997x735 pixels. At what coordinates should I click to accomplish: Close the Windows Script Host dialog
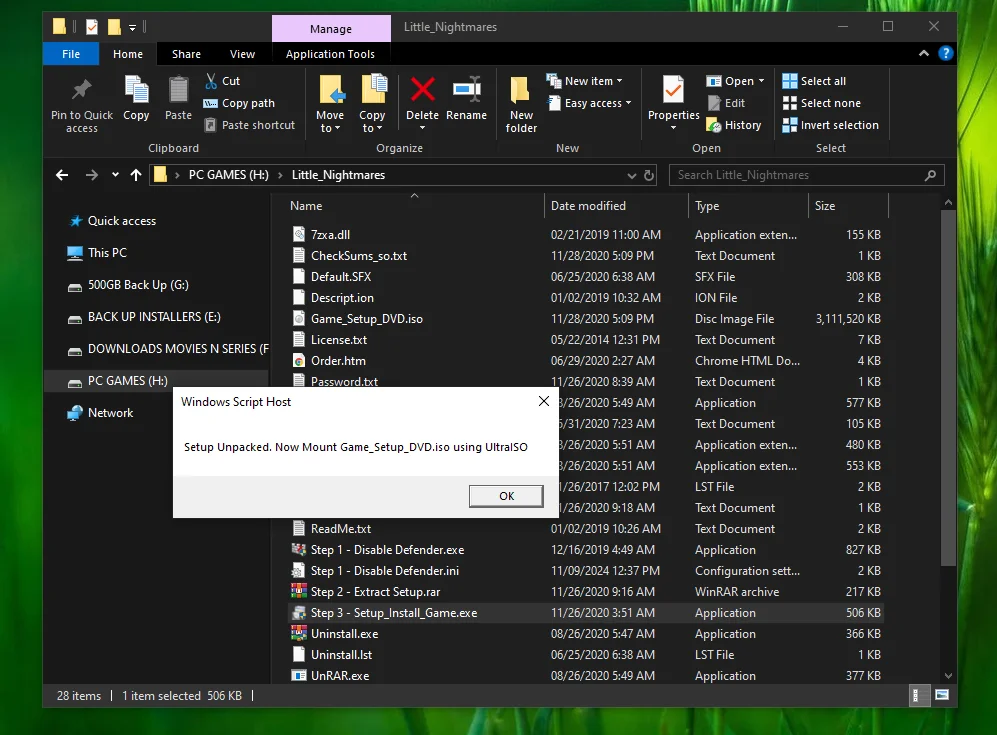pos(544,401)
